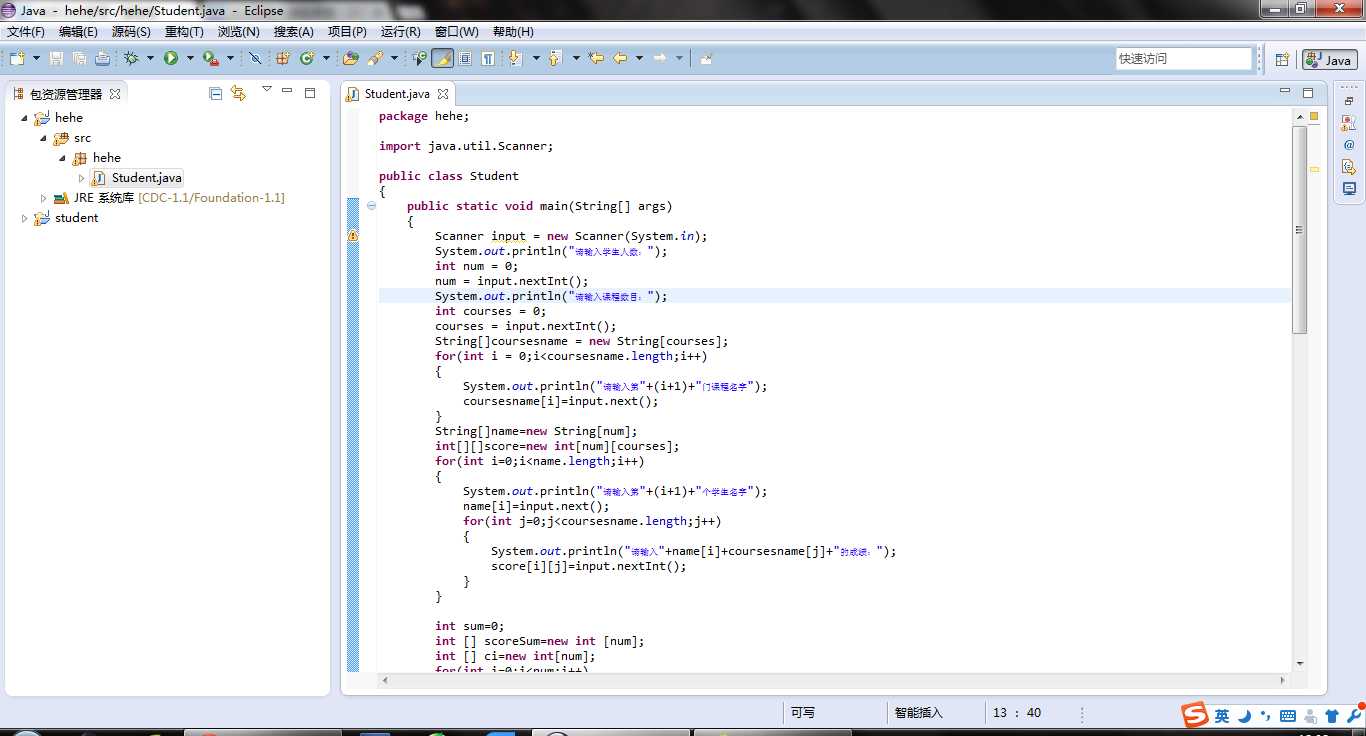Click the Search flashlight icon
The image size is (1366, 736).
[x=375, y=59]
